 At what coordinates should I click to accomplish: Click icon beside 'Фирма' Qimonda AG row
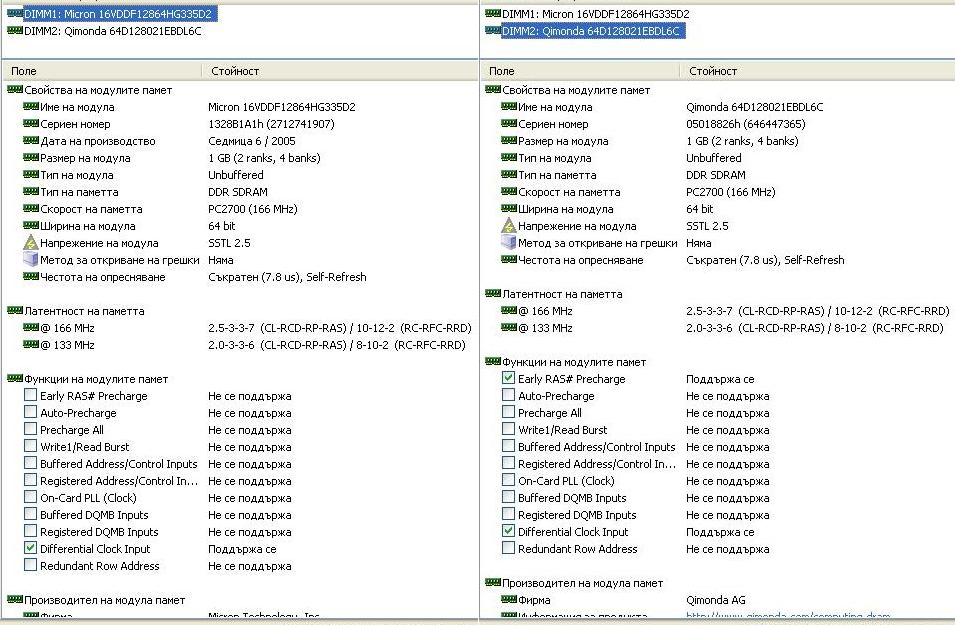[509, 600]
